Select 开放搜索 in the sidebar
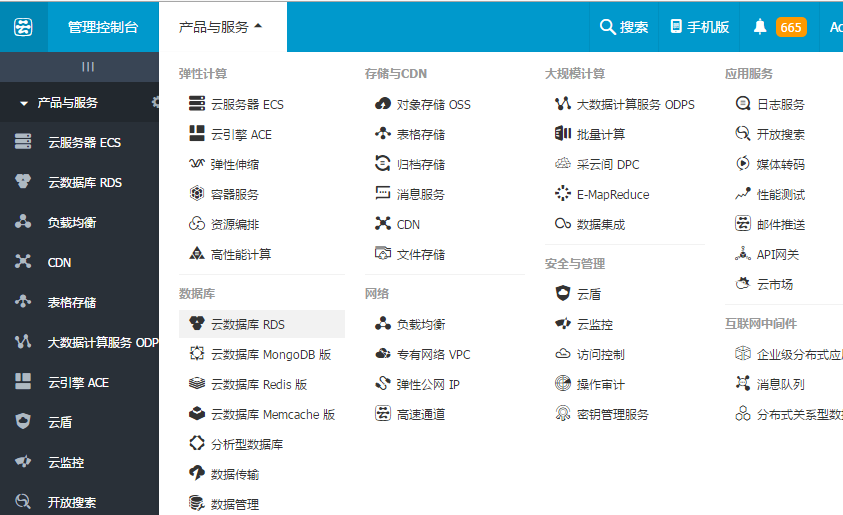Viewport: 843px width, 515px height. coord(72,502)
